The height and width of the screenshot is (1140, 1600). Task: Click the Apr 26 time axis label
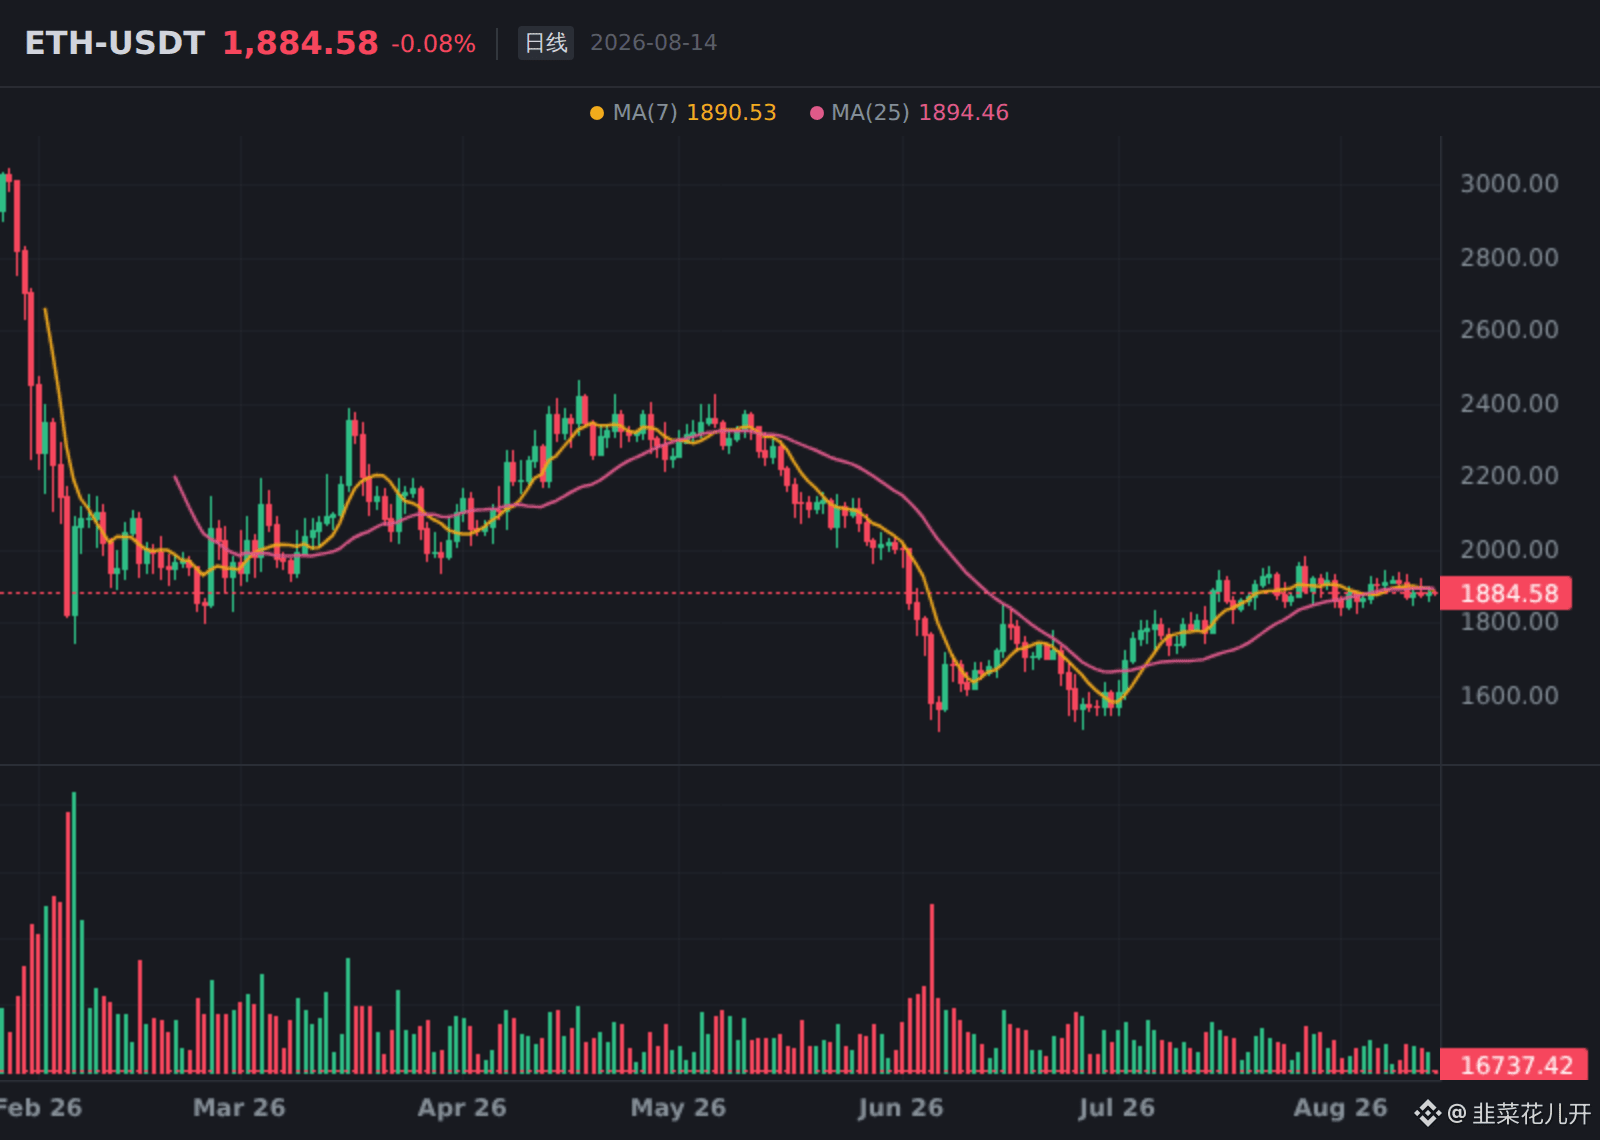point(462,1108)
